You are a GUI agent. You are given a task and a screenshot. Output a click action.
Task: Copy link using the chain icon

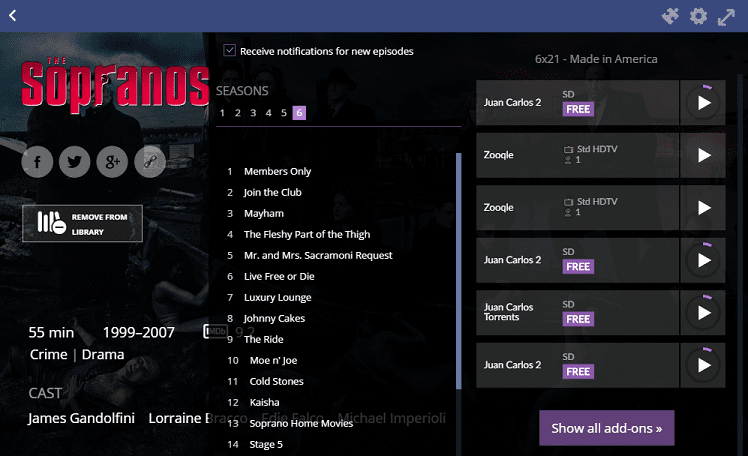pyautogui.click(x=150, y=162)
